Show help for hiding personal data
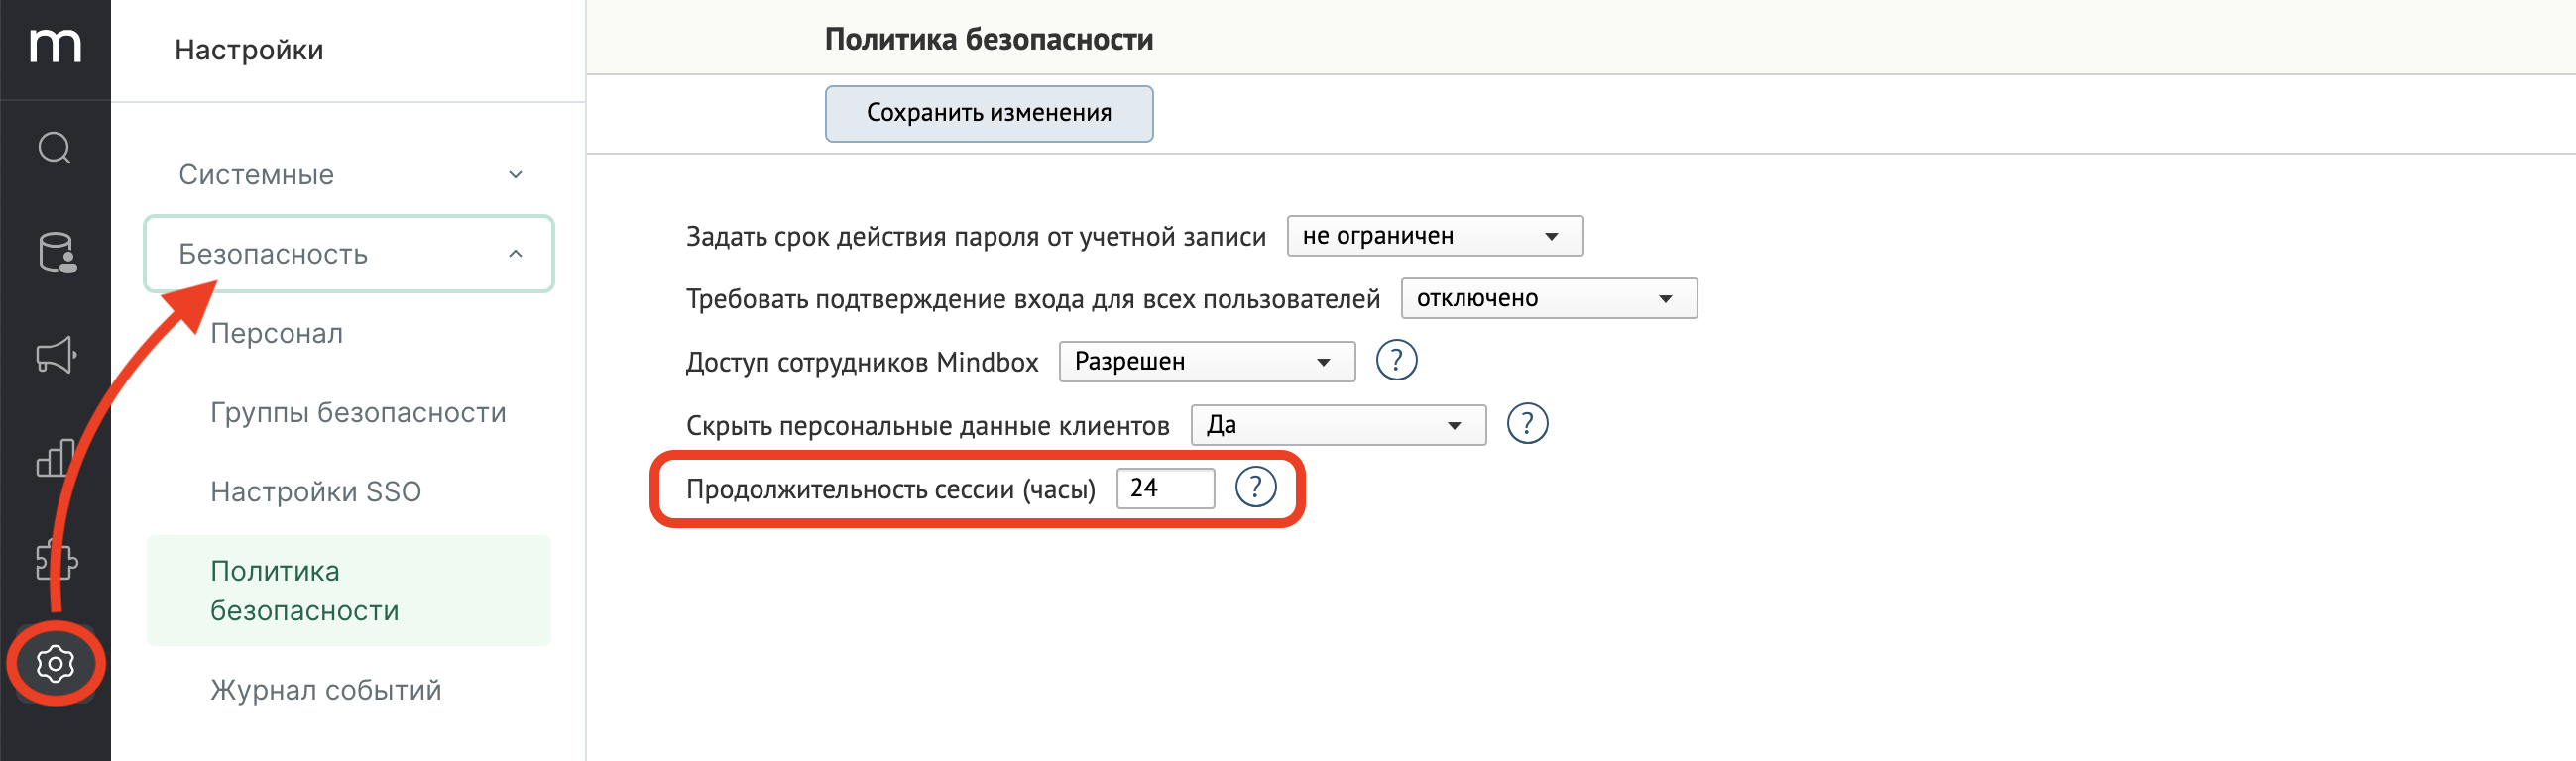The height and width of the screenshot is (761, 2576). coord(1527,424)
